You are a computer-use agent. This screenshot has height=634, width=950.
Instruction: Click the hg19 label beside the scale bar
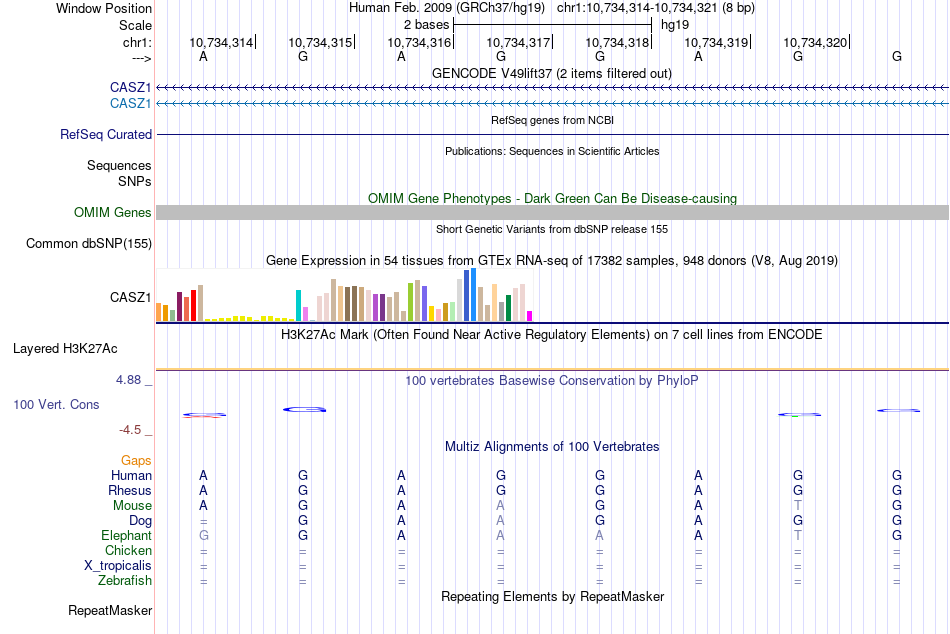(674, 25)
